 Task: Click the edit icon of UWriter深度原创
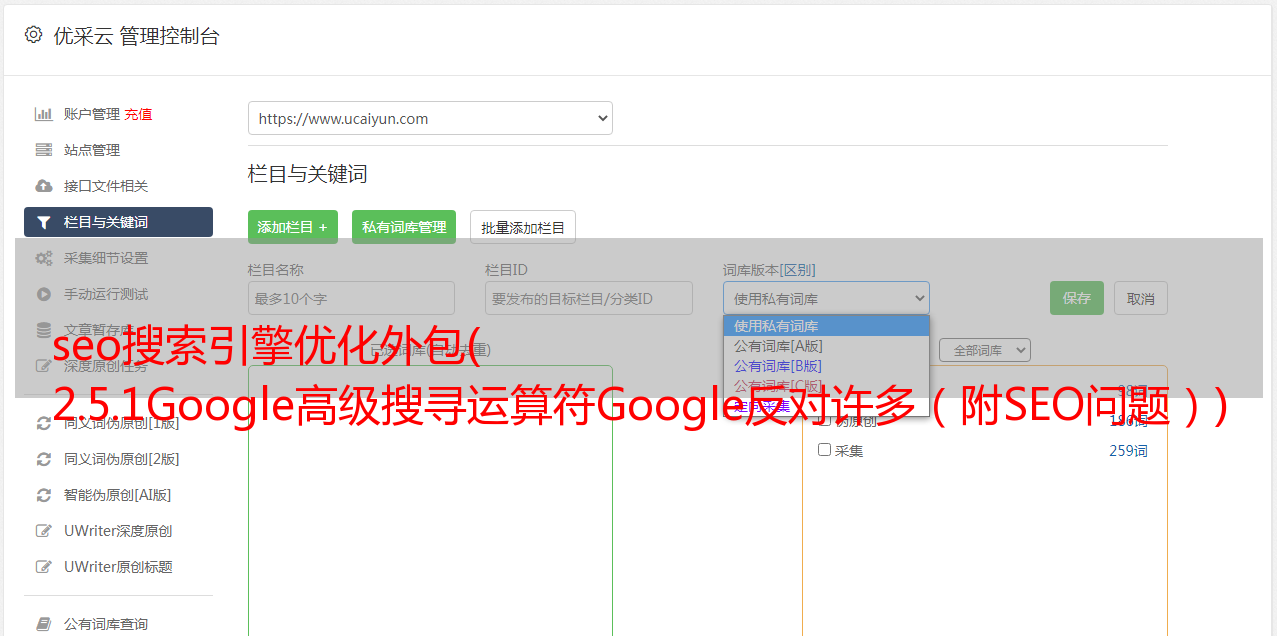click(x=43, y=531)
